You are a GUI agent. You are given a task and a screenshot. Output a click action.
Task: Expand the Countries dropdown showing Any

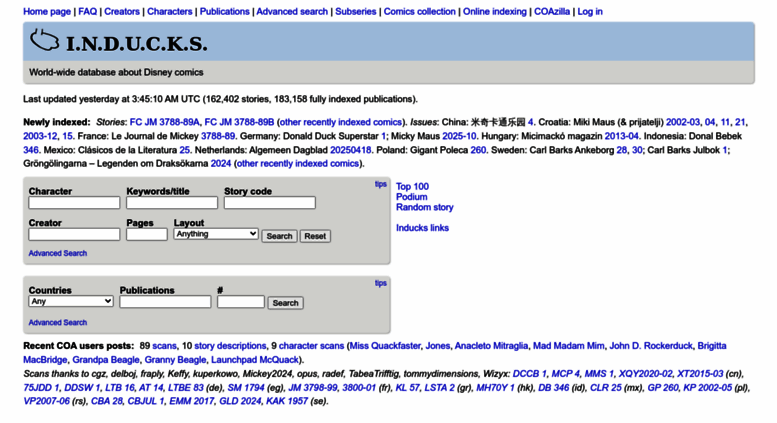pos(71,301)
